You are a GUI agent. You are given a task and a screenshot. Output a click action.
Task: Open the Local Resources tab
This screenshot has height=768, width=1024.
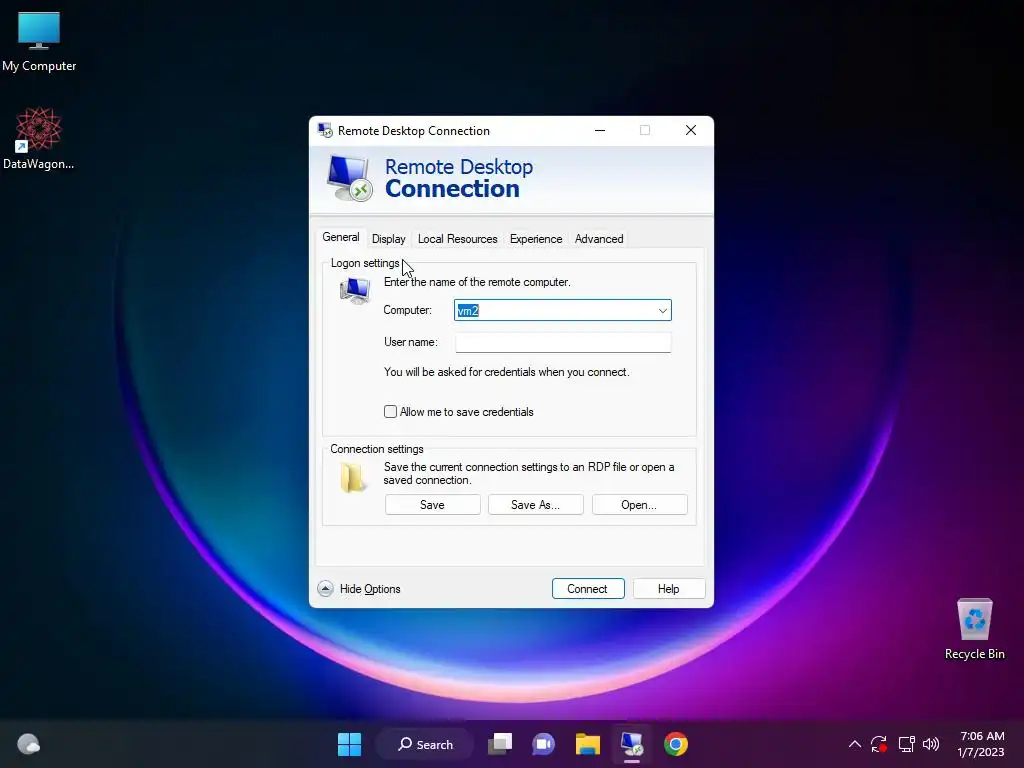pyautogui.click(x=458, y=239)
